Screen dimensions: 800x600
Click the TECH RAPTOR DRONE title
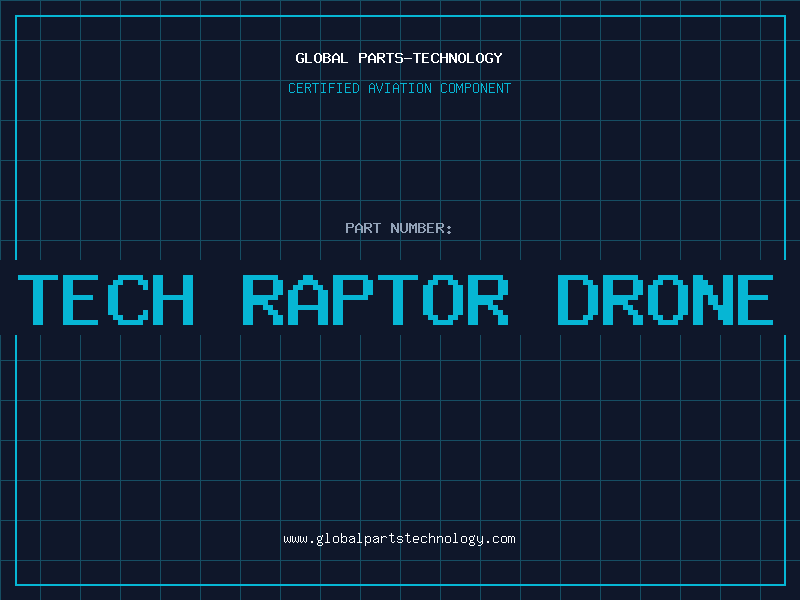[x=396, y=300]
